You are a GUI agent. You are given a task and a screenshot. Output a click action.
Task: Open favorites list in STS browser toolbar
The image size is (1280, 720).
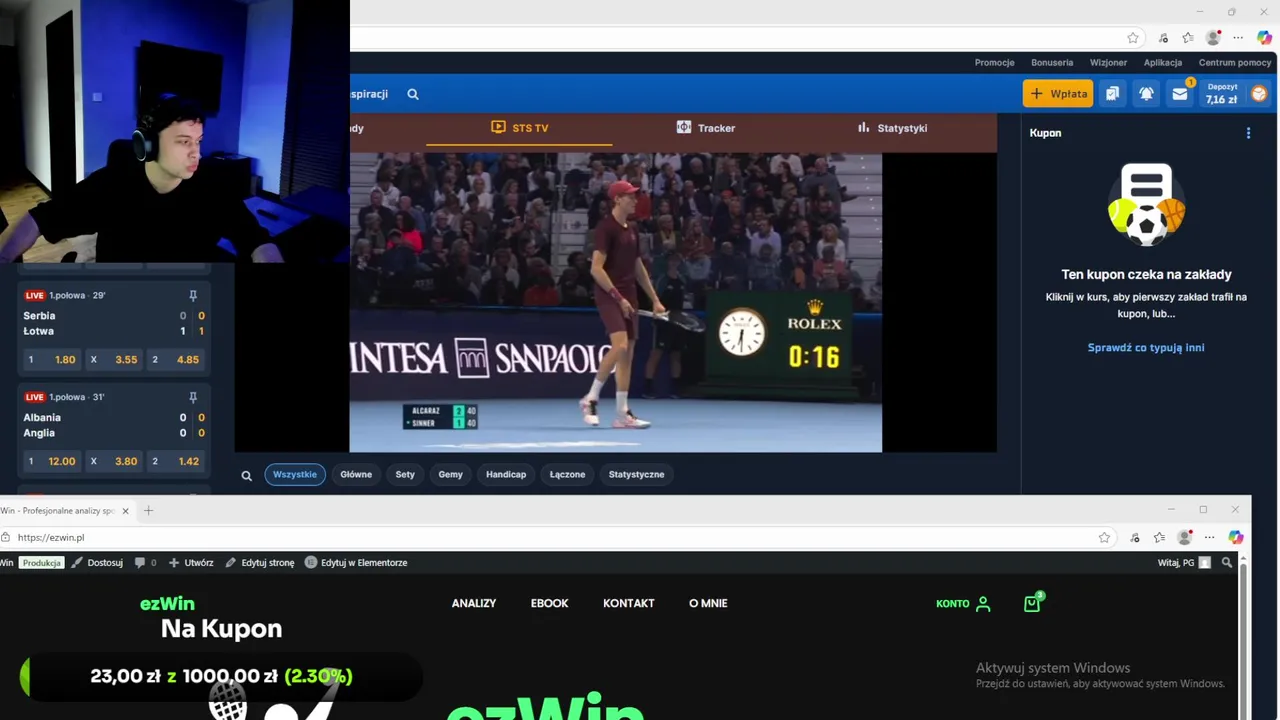1188,38
